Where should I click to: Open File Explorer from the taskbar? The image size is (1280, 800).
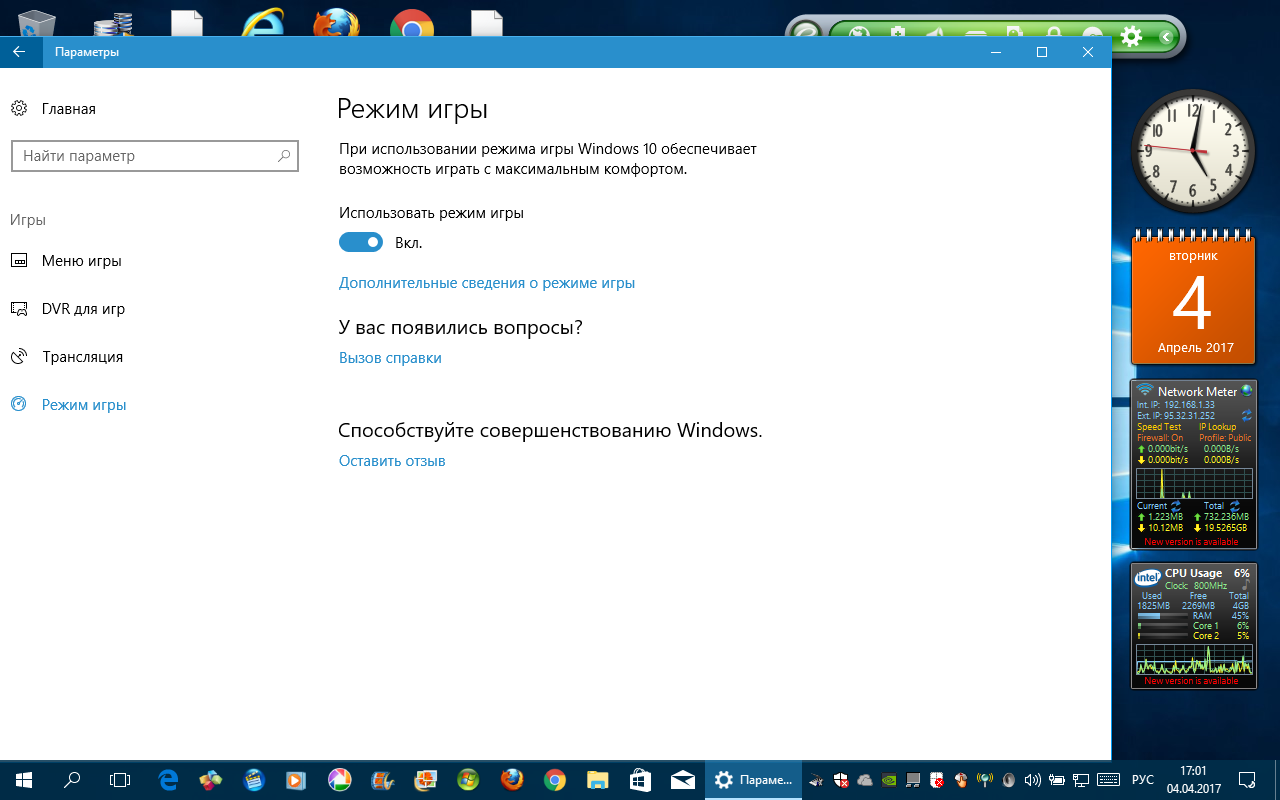598,779
